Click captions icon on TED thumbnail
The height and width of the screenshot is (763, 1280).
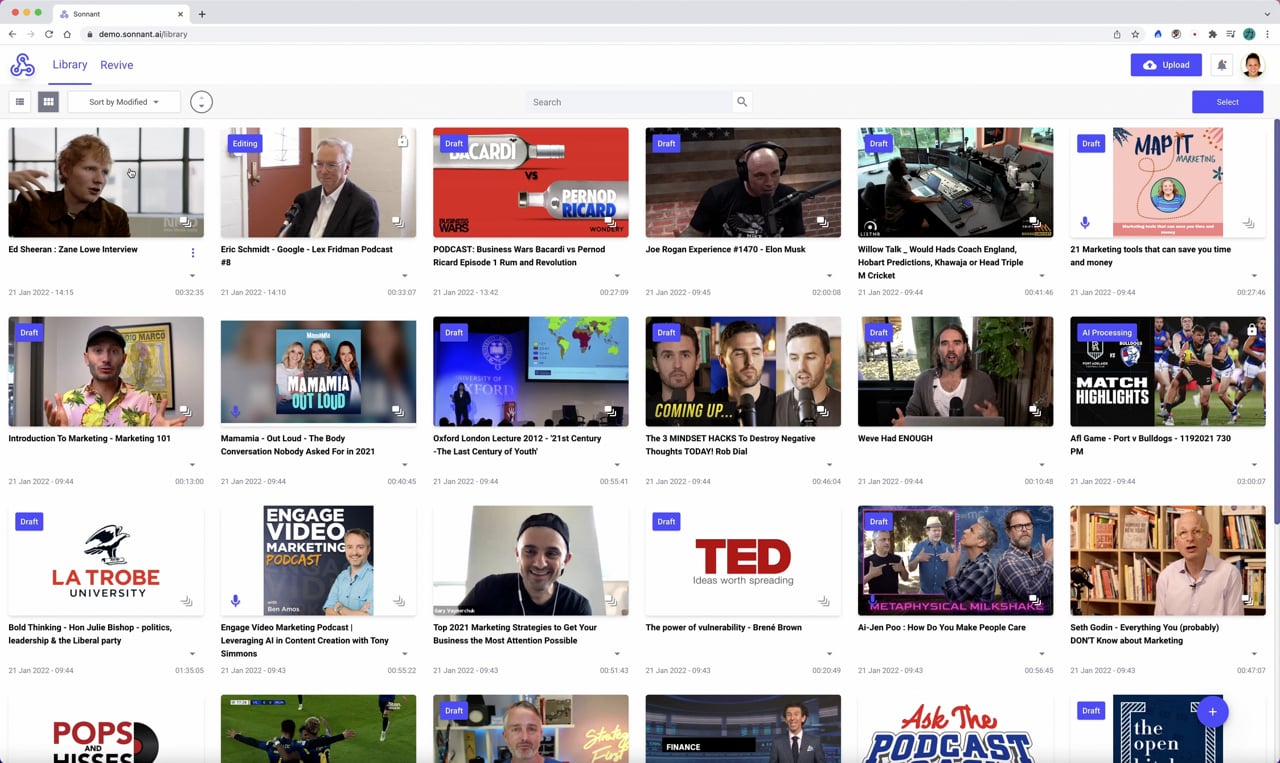coord(823,601)
